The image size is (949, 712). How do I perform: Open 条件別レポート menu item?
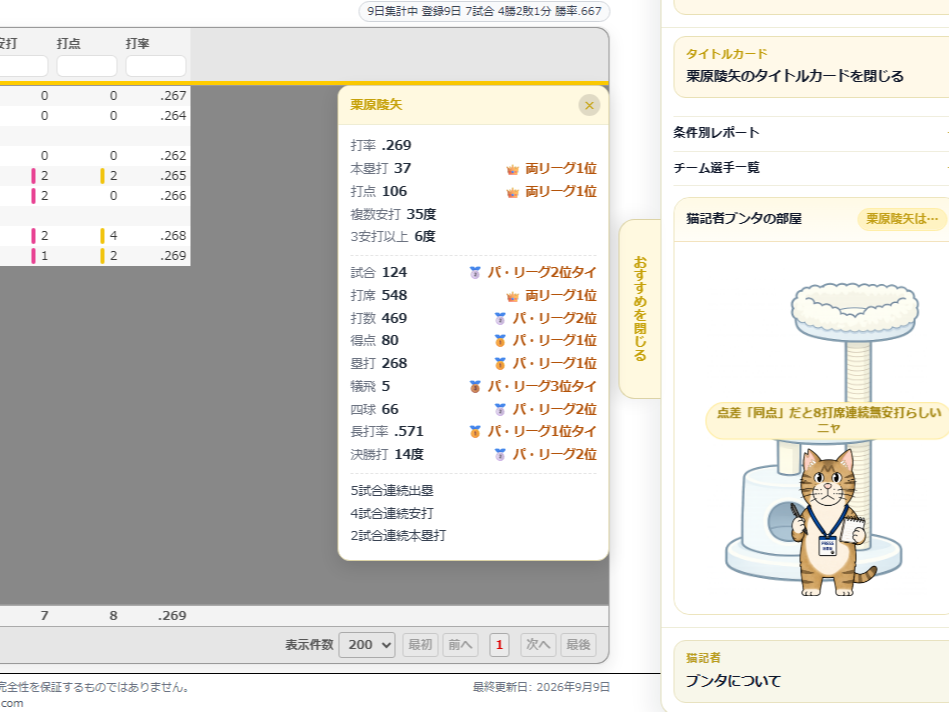[x=811, y=133]
